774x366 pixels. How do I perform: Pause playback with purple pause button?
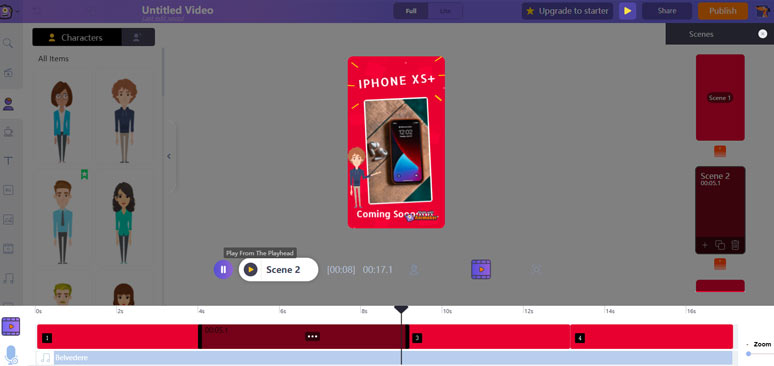pyautogui.click(x=223, y=270)
